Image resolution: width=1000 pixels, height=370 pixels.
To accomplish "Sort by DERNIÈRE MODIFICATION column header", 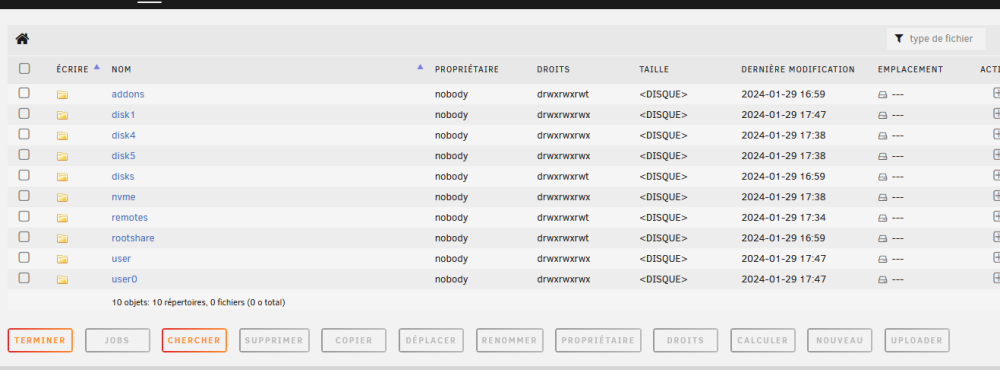I will click(798, 70).
